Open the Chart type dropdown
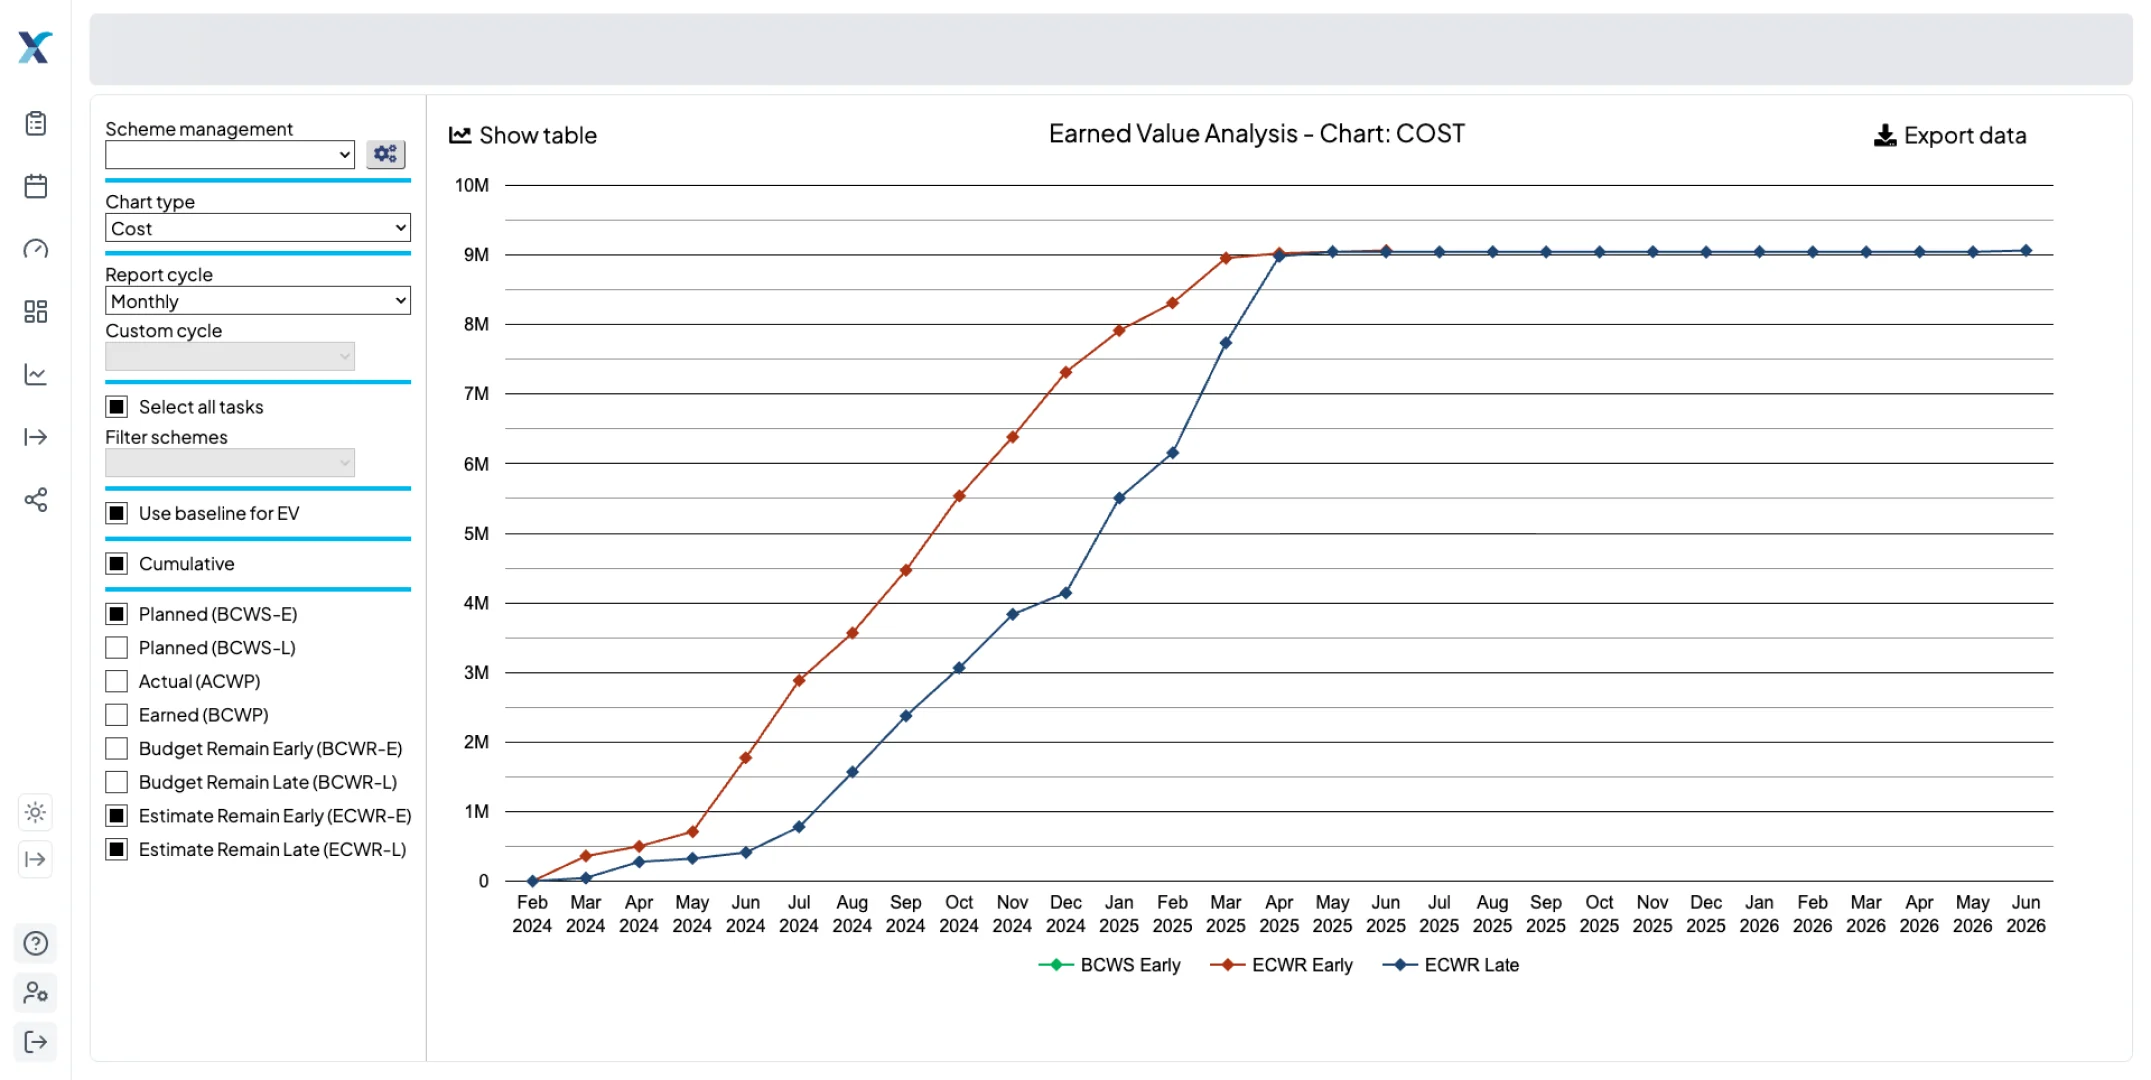Screen dimensions: 2151x1080 pyautogui.click(x=257, y=228)
